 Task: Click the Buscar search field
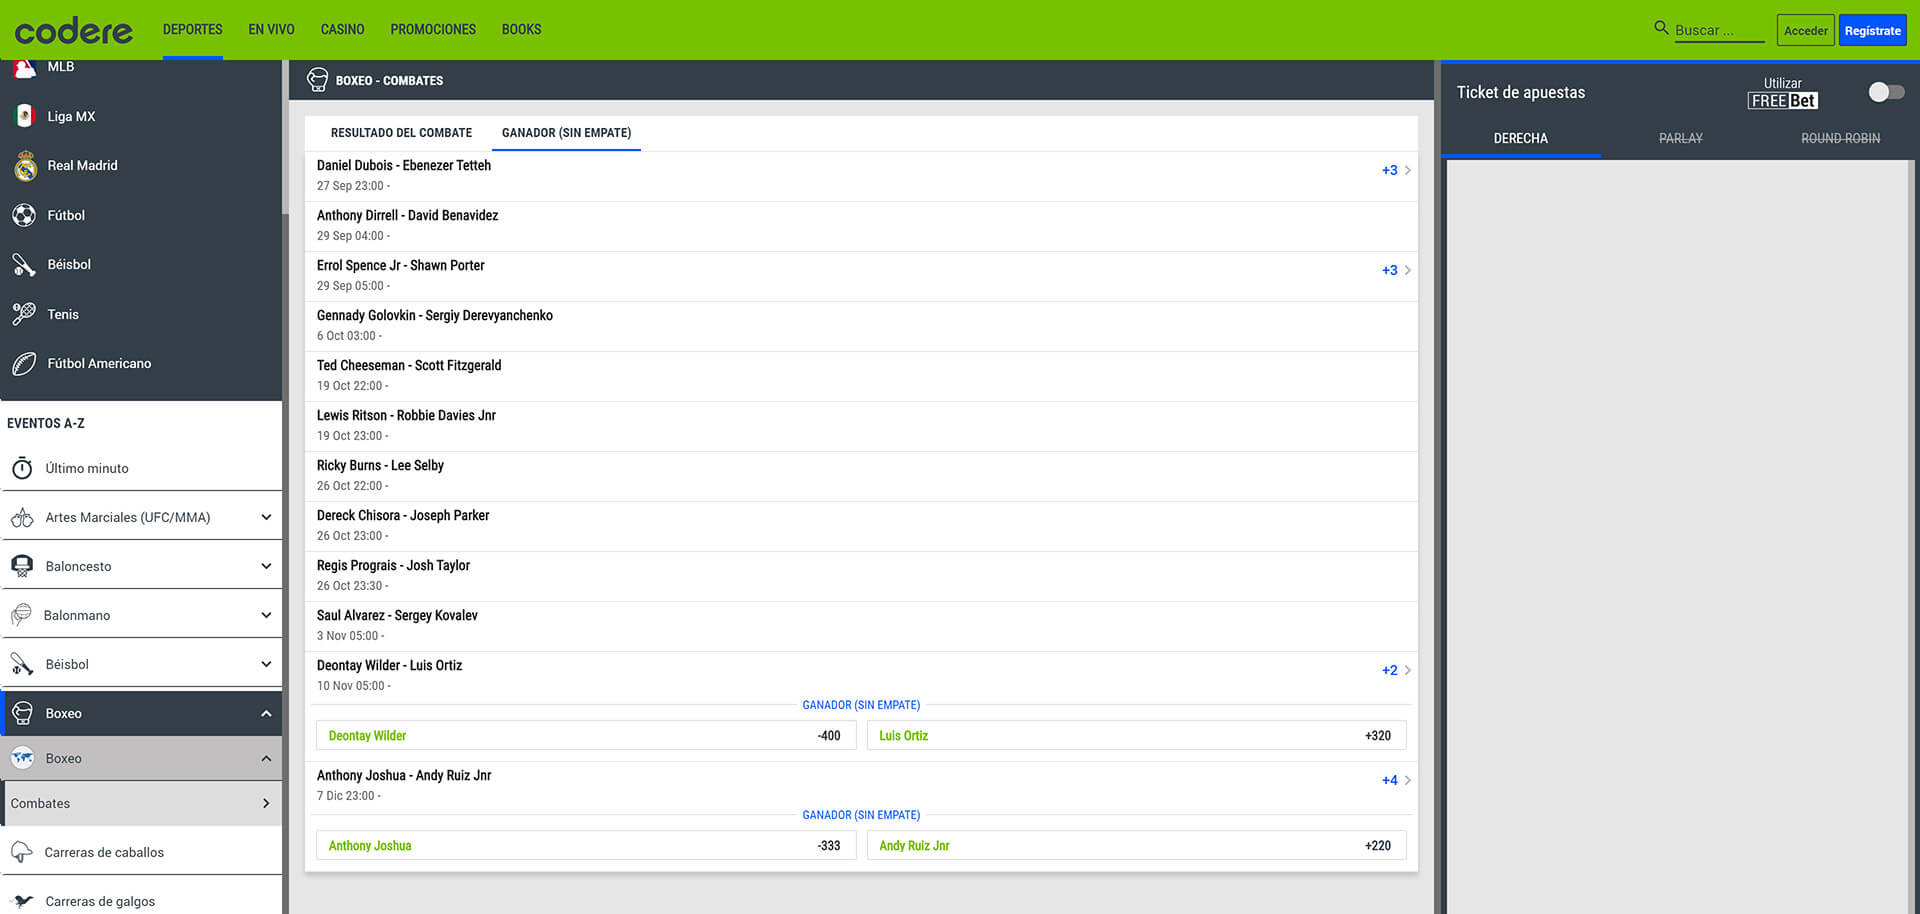(1719, 30)
